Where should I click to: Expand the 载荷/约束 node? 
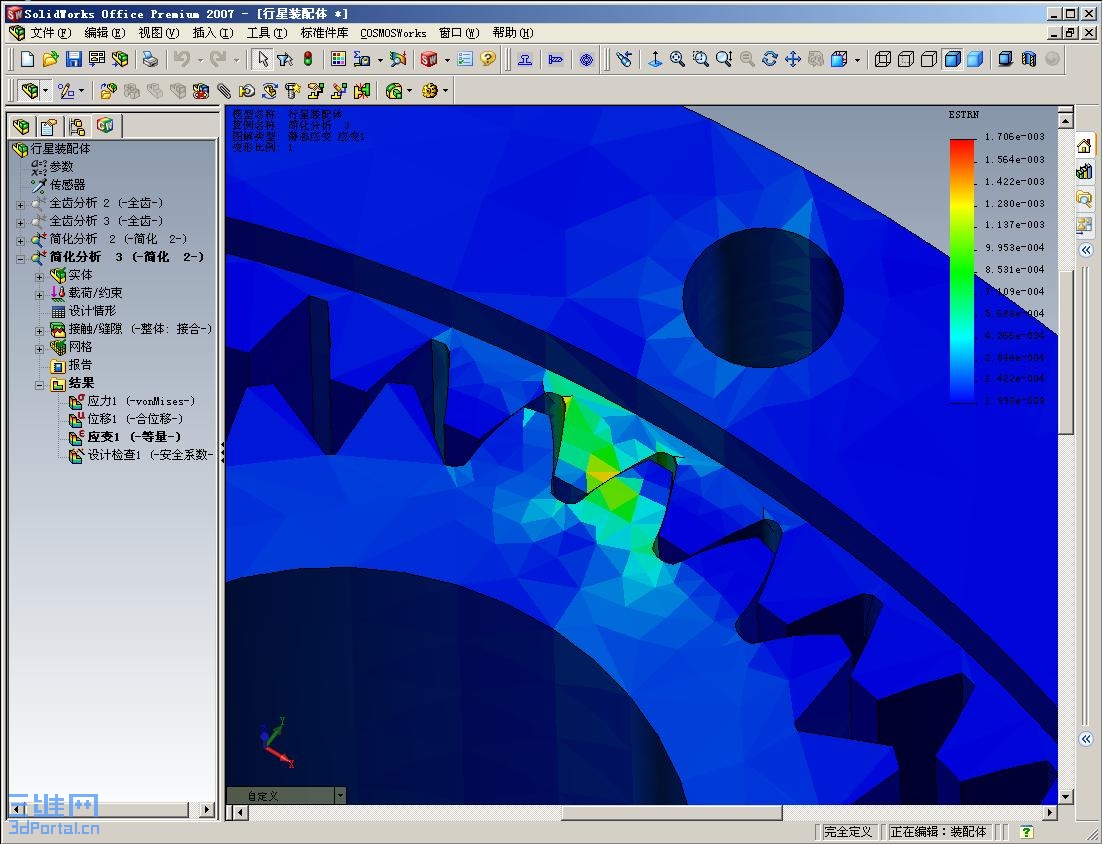click(x=39, y=295)
